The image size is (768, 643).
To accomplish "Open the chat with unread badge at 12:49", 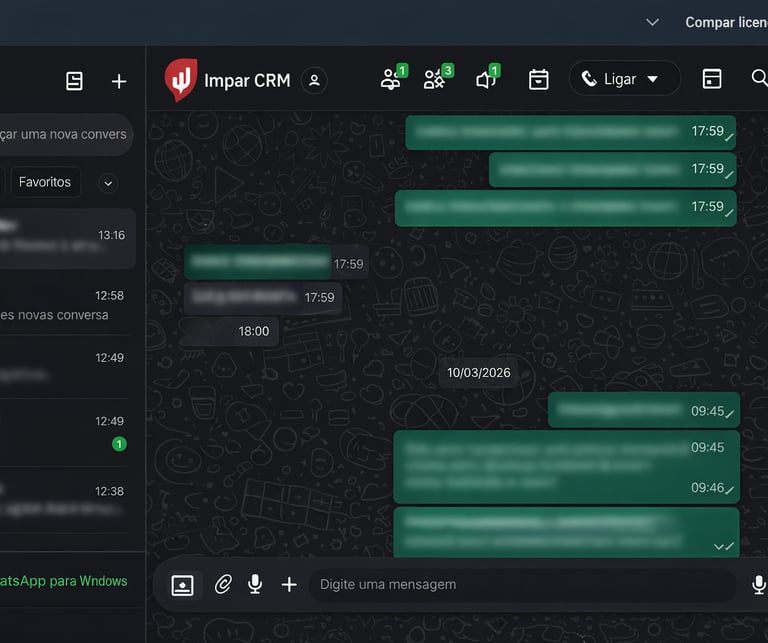I will pyautogui.click(x=66, y=432).
